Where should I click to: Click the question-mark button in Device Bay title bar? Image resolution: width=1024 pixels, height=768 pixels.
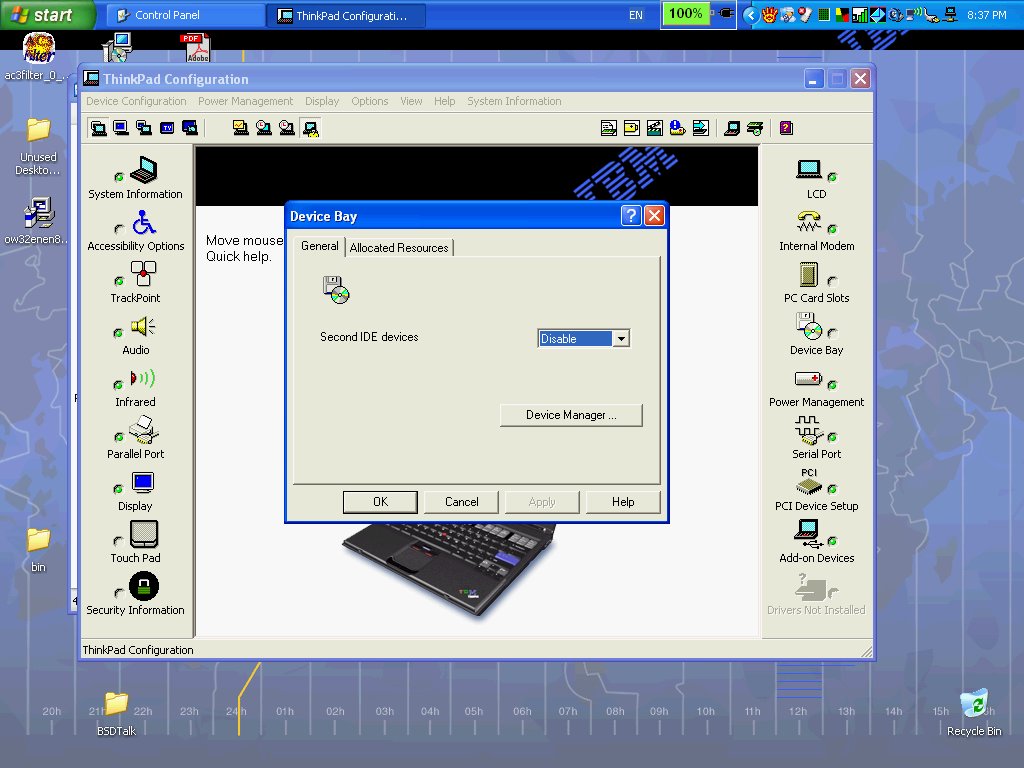coord(631,216)
